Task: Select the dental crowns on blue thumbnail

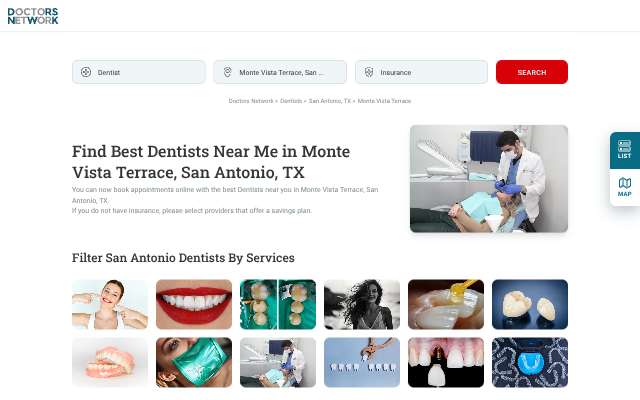Action: coord(530,304)
